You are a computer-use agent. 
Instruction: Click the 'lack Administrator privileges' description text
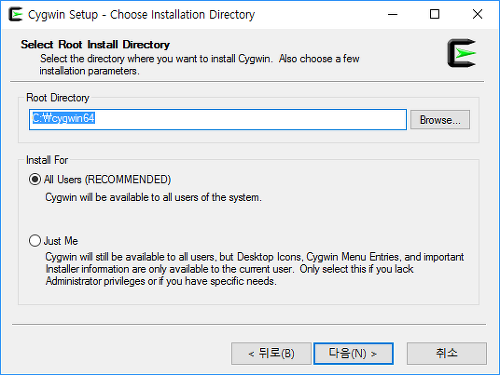coord(229,275)
